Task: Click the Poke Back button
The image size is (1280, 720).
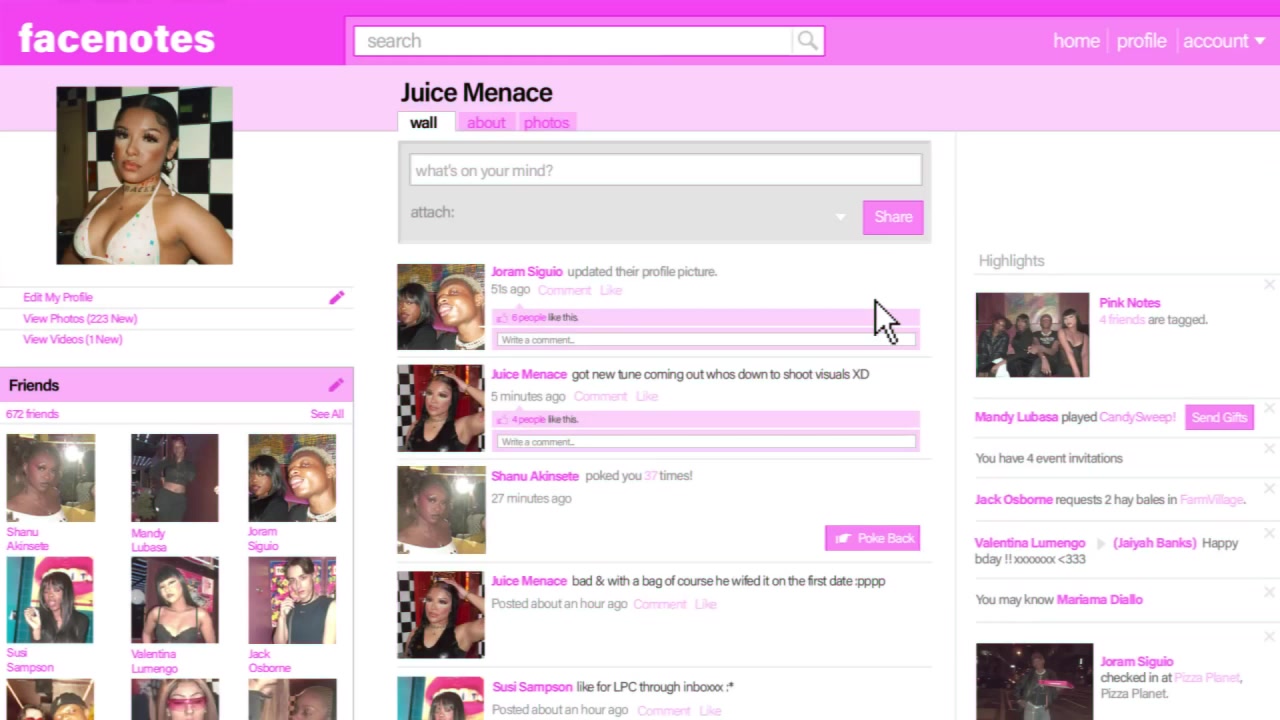Action: pos(872,538)
